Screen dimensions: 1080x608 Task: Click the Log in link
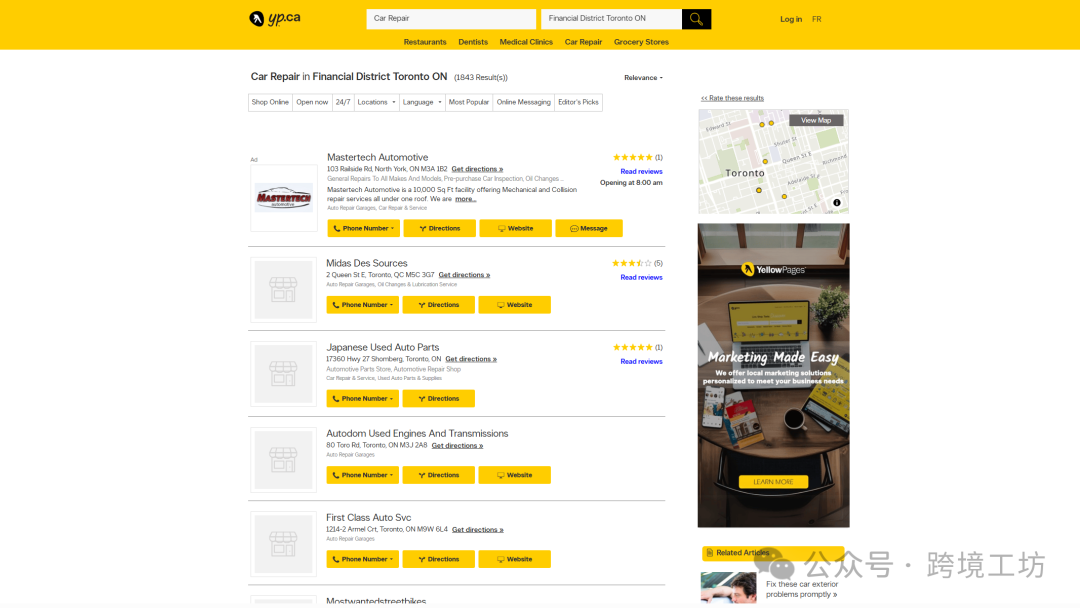tap(791, 19)
